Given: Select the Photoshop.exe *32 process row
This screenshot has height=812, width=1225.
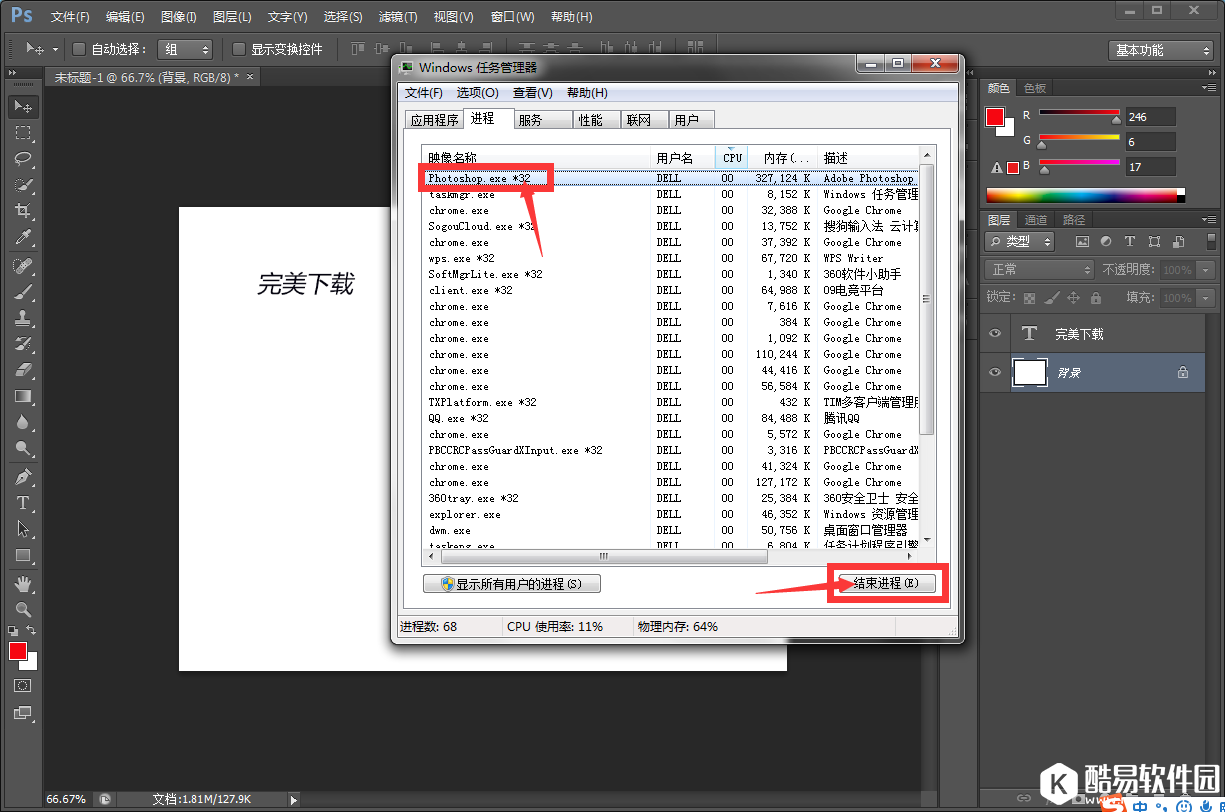Looking at the screenshot, I should 540,178.
